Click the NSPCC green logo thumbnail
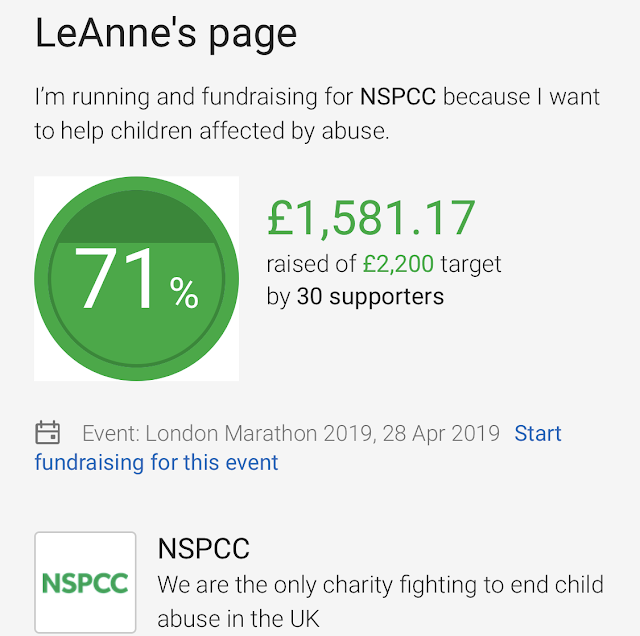The width and height of the screenshot is (640, 636). tap(85, 582)
